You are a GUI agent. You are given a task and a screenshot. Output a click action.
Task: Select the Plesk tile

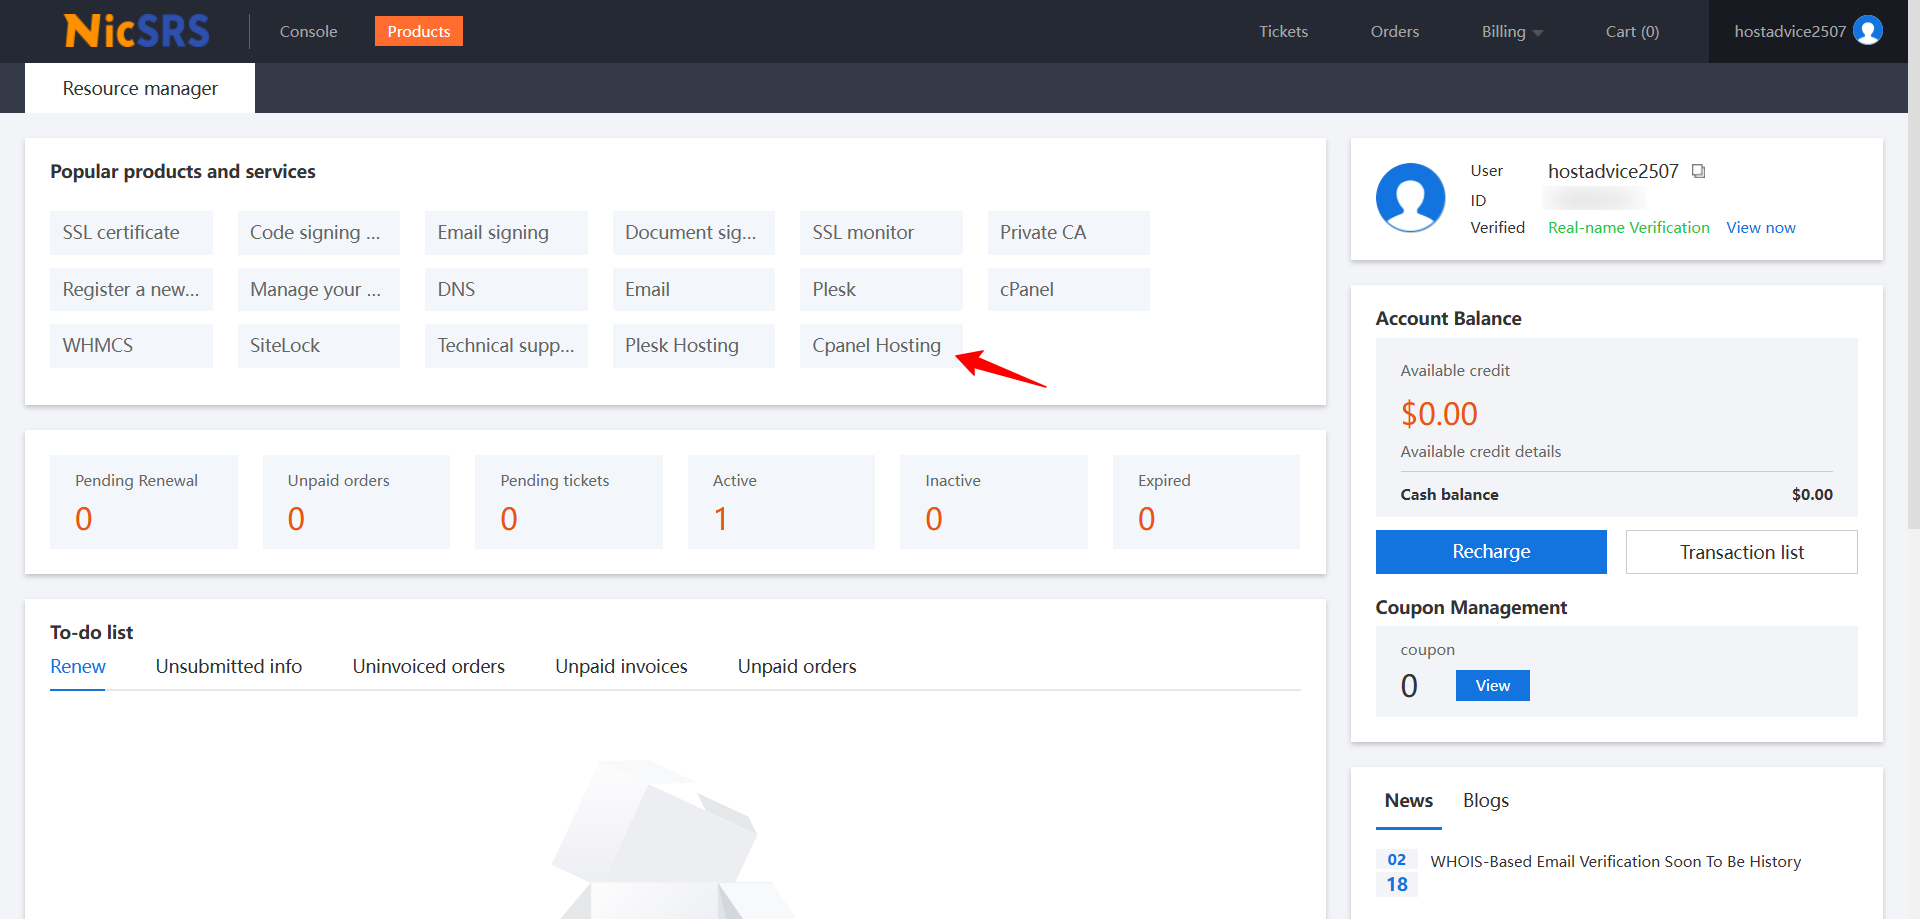pyautogui.click(x=881, y=289)
